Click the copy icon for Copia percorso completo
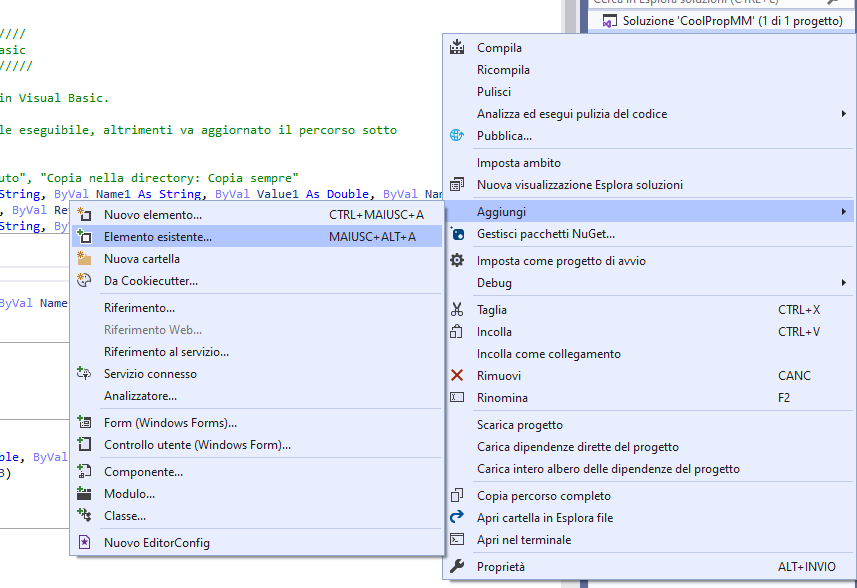The width and height of the screenshot is (857, 588). pos(457,495)
